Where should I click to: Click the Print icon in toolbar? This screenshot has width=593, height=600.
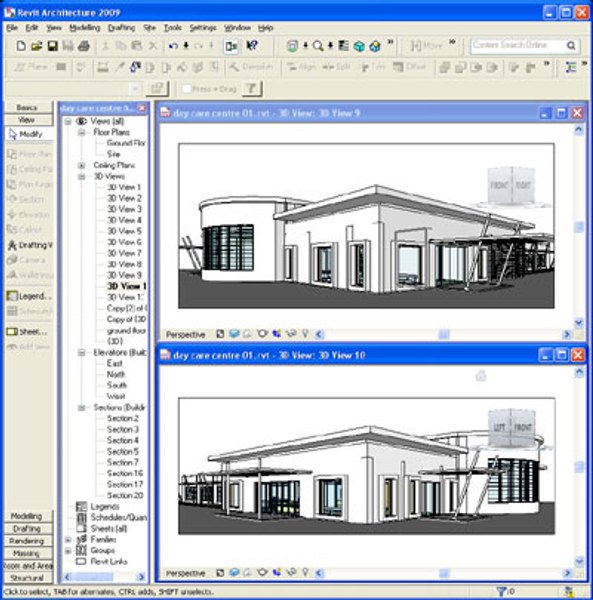point(84,46)
